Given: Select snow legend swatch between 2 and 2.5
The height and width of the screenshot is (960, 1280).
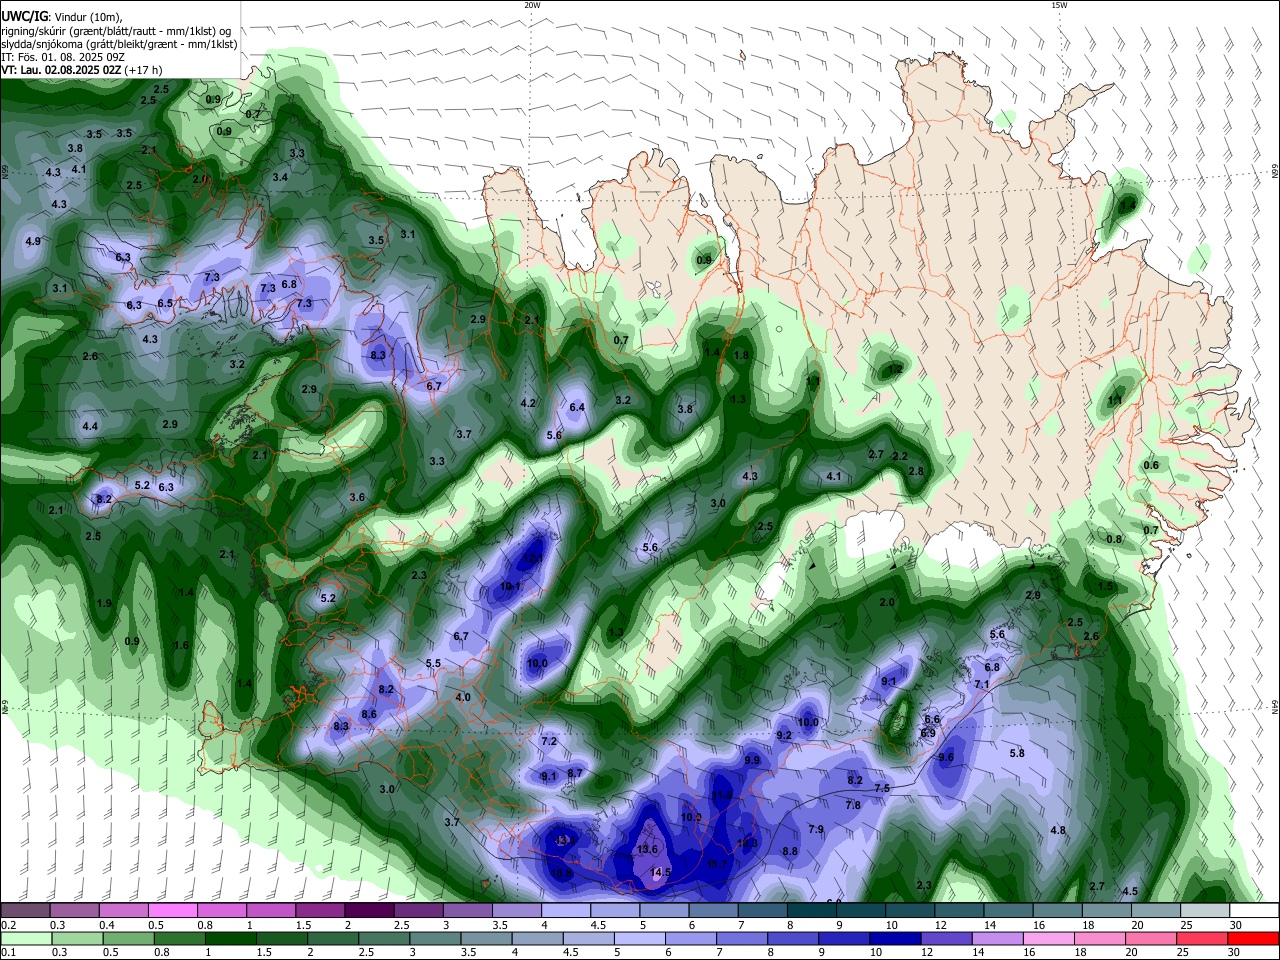Looking at the screenshot, I should [369, 911].
